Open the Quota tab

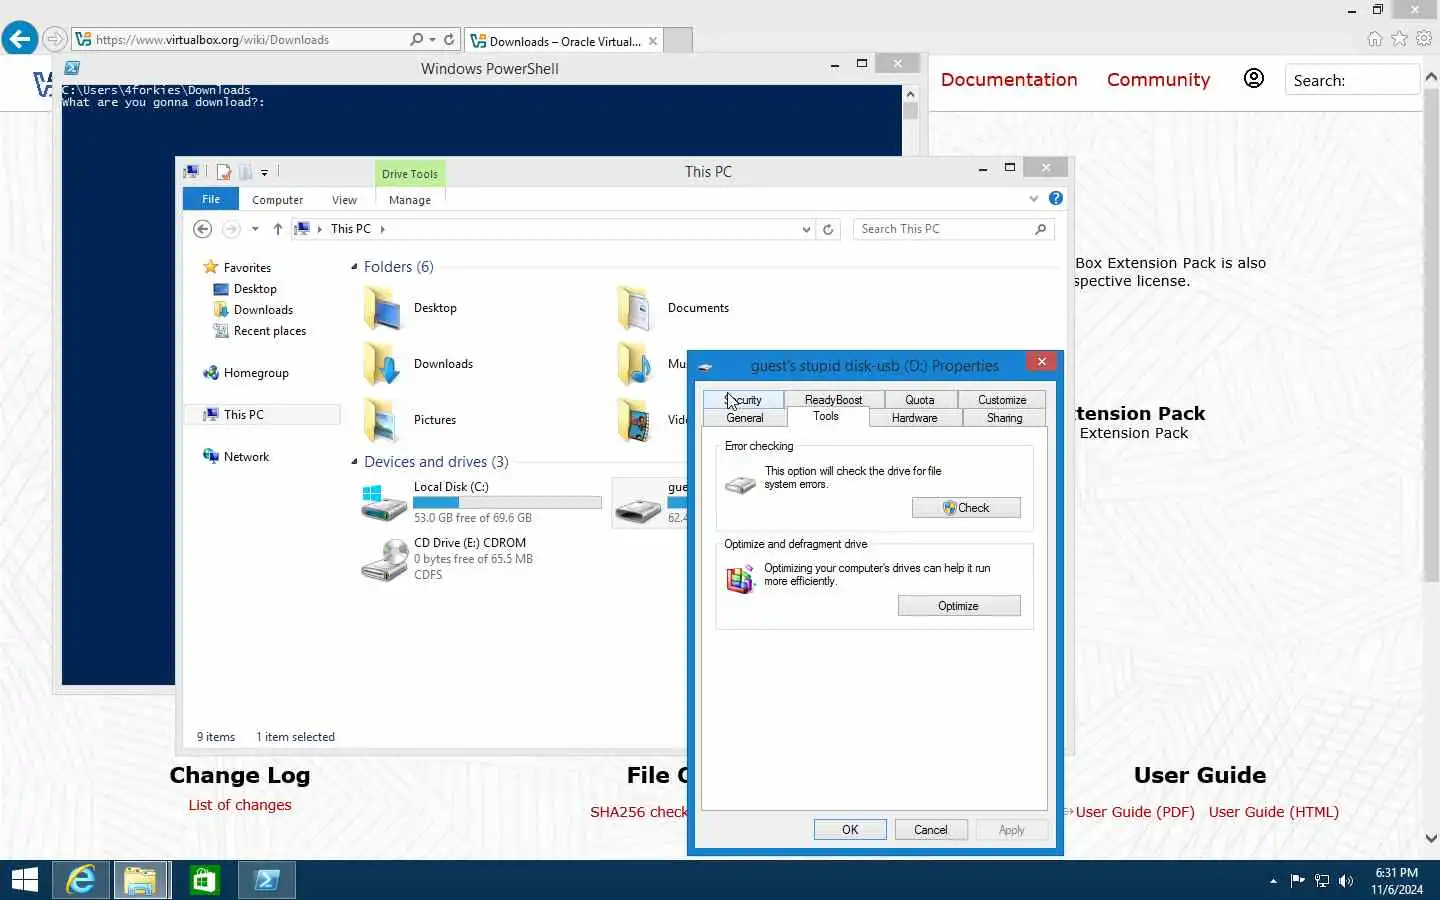920,400
